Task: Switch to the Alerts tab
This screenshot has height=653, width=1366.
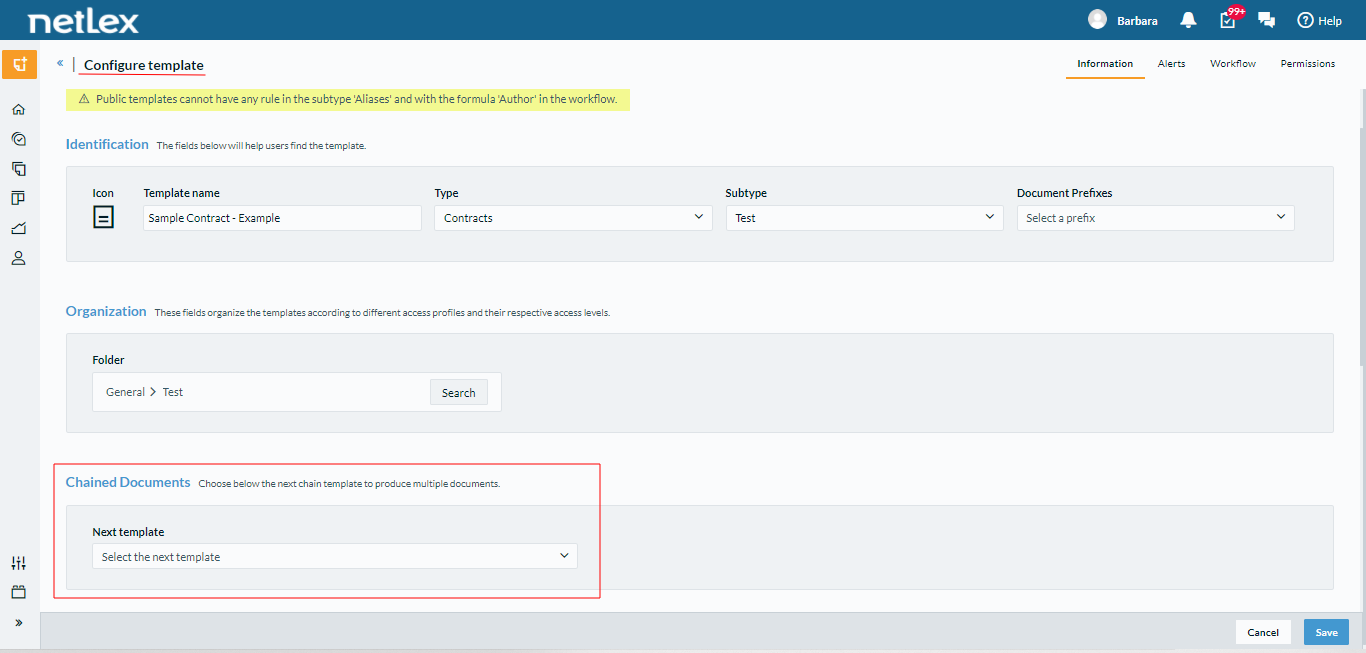Action: tap(1171, 64)
